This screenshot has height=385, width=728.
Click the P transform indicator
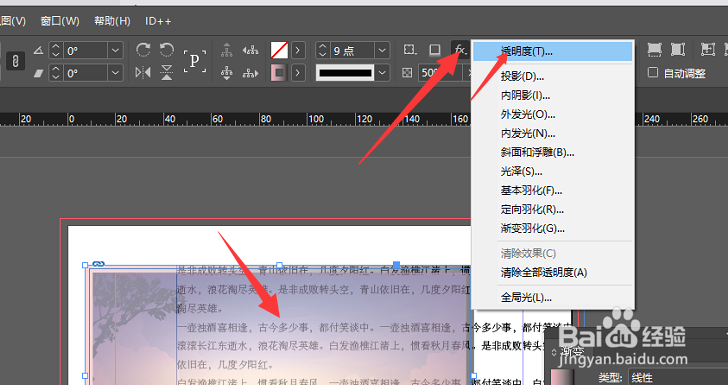click(195, 61)
